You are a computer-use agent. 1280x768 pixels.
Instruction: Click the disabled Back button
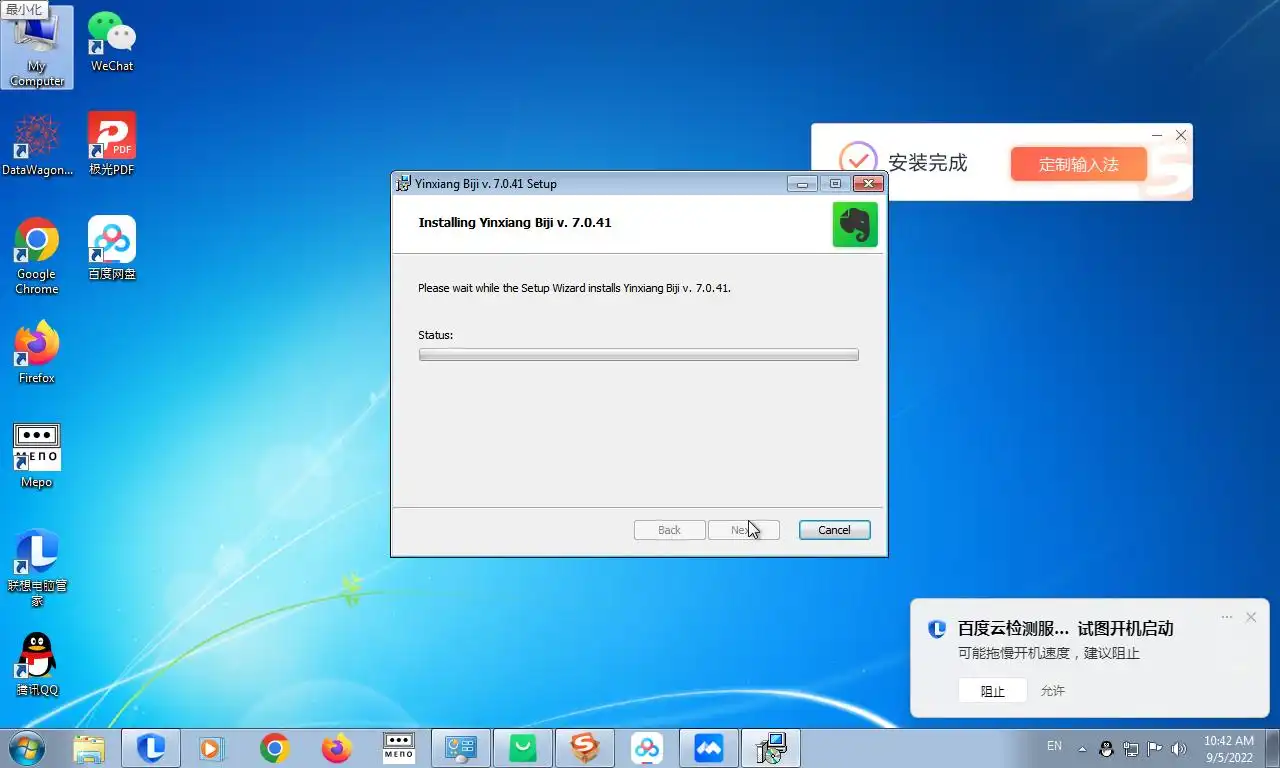point(669,530)
